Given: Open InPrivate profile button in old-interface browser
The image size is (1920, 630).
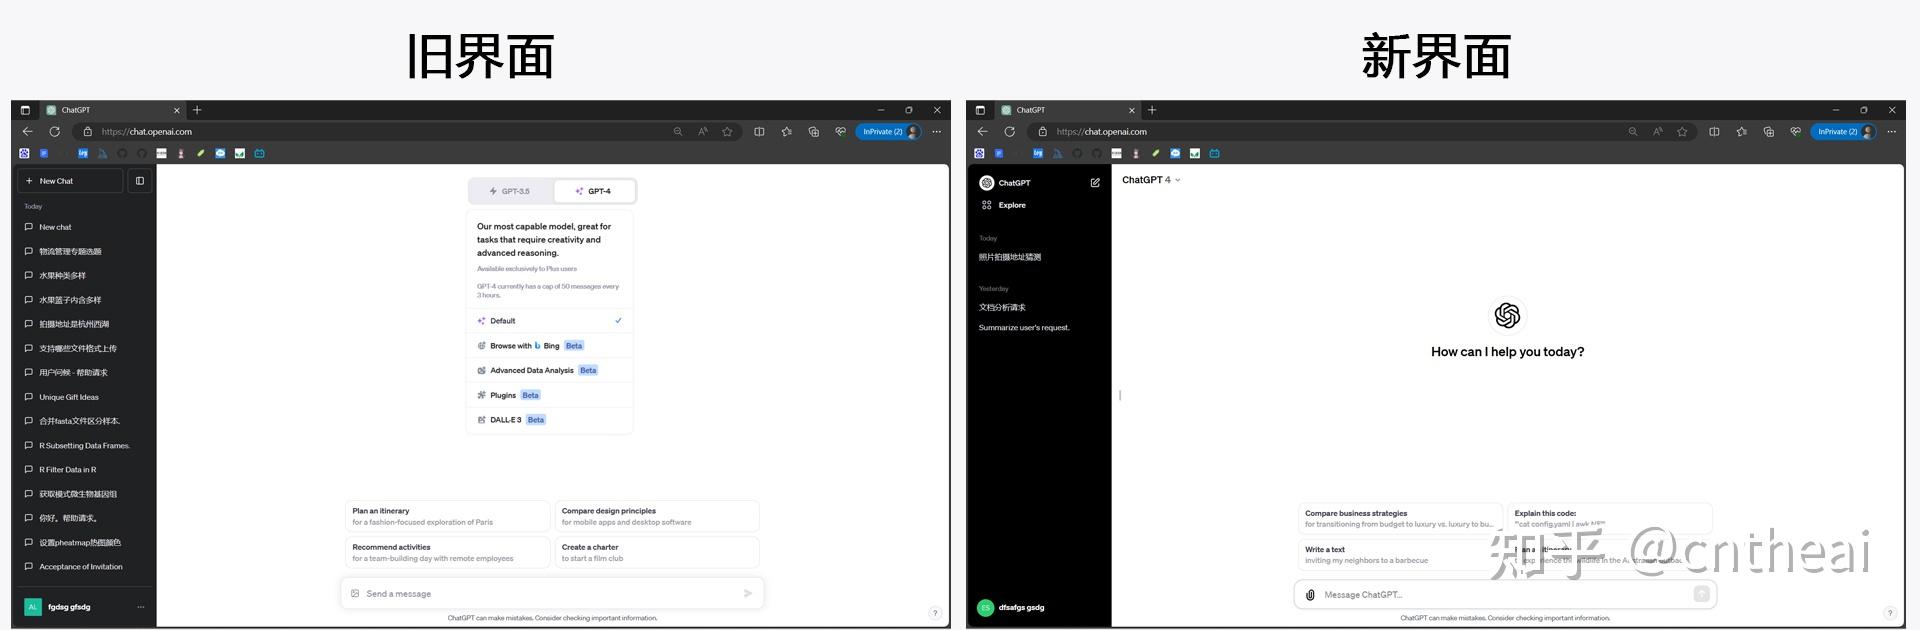Looking at the screenshot, I should point(888,132).
